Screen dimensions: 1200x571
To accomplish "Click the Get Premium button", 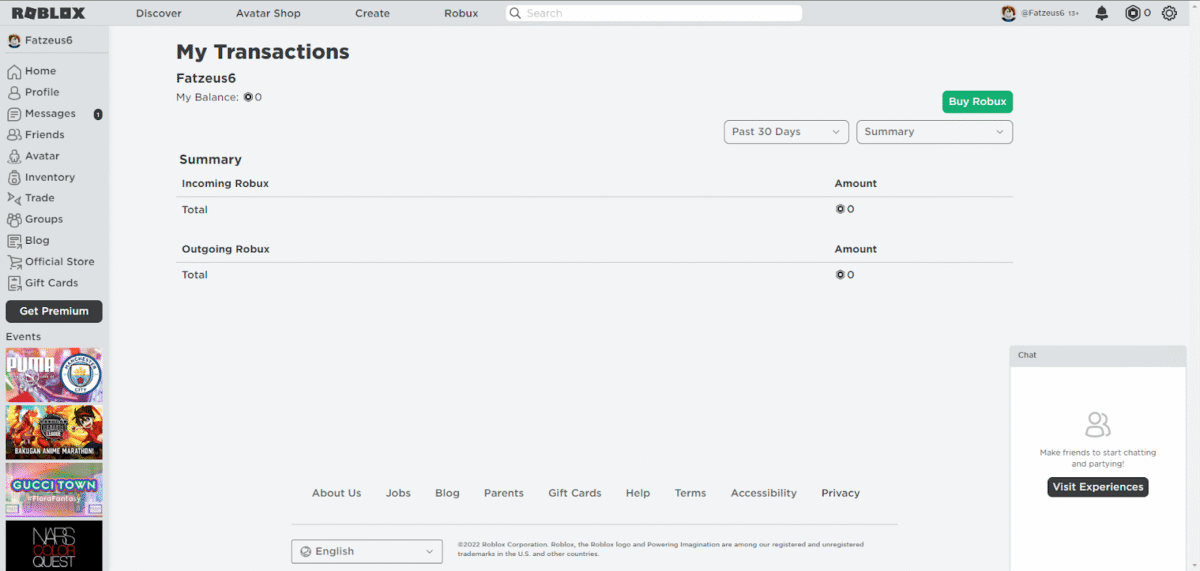I will click(54, 311).
